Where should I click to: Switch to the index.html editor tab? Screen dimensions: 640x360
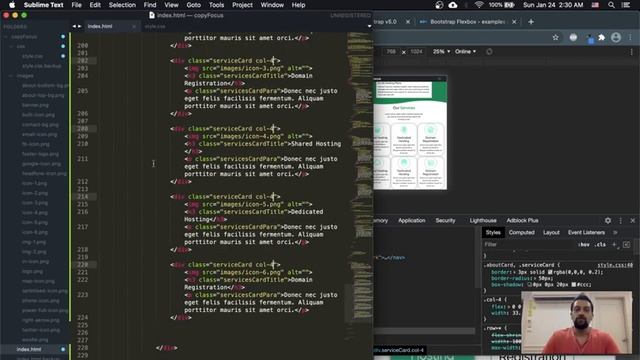[100, 26]
